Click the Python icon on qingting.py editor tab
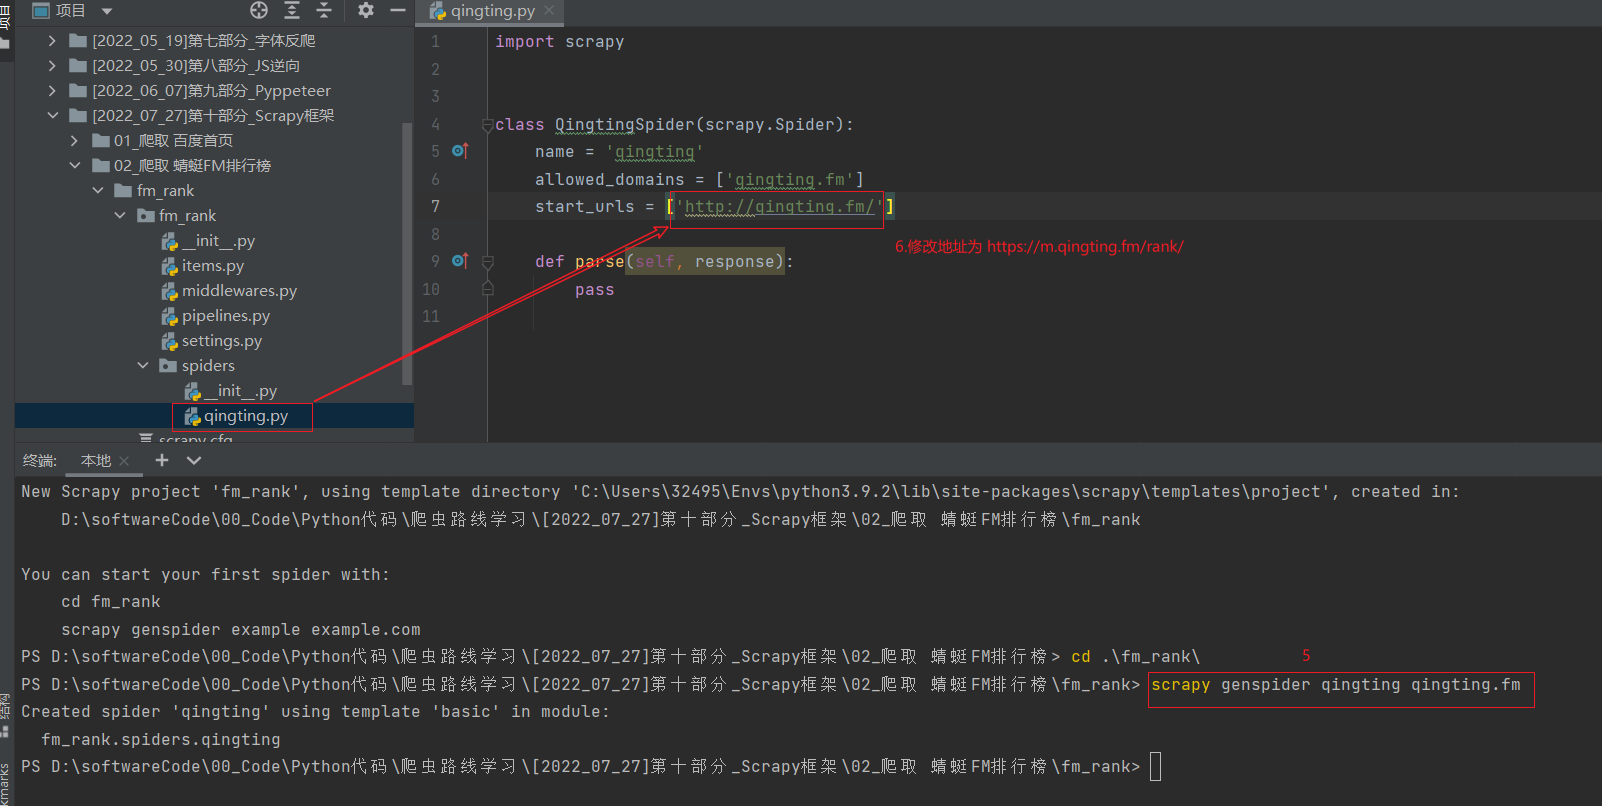 438,11
